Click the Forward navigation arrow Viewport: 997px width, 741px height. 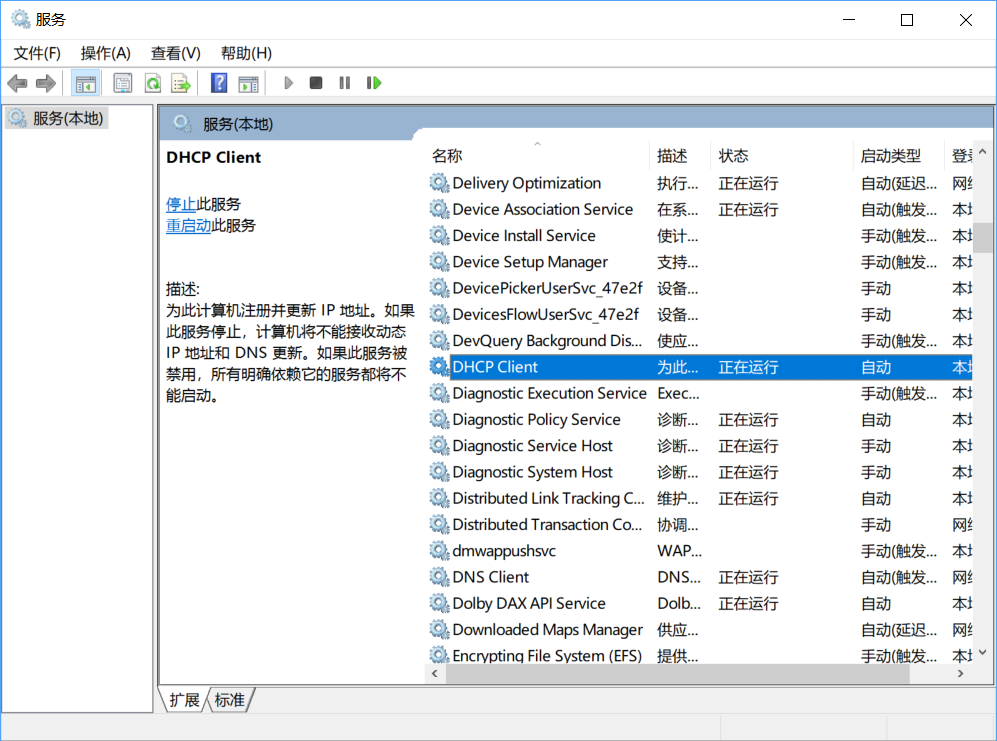tap(46, 82)
